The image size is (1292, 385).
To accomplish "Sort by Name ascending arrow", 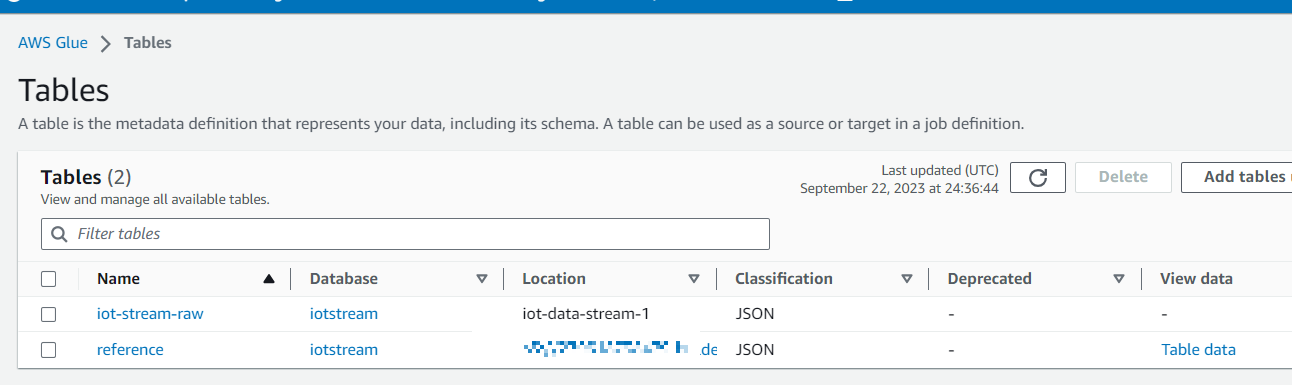I will click(x=268, y=279).
